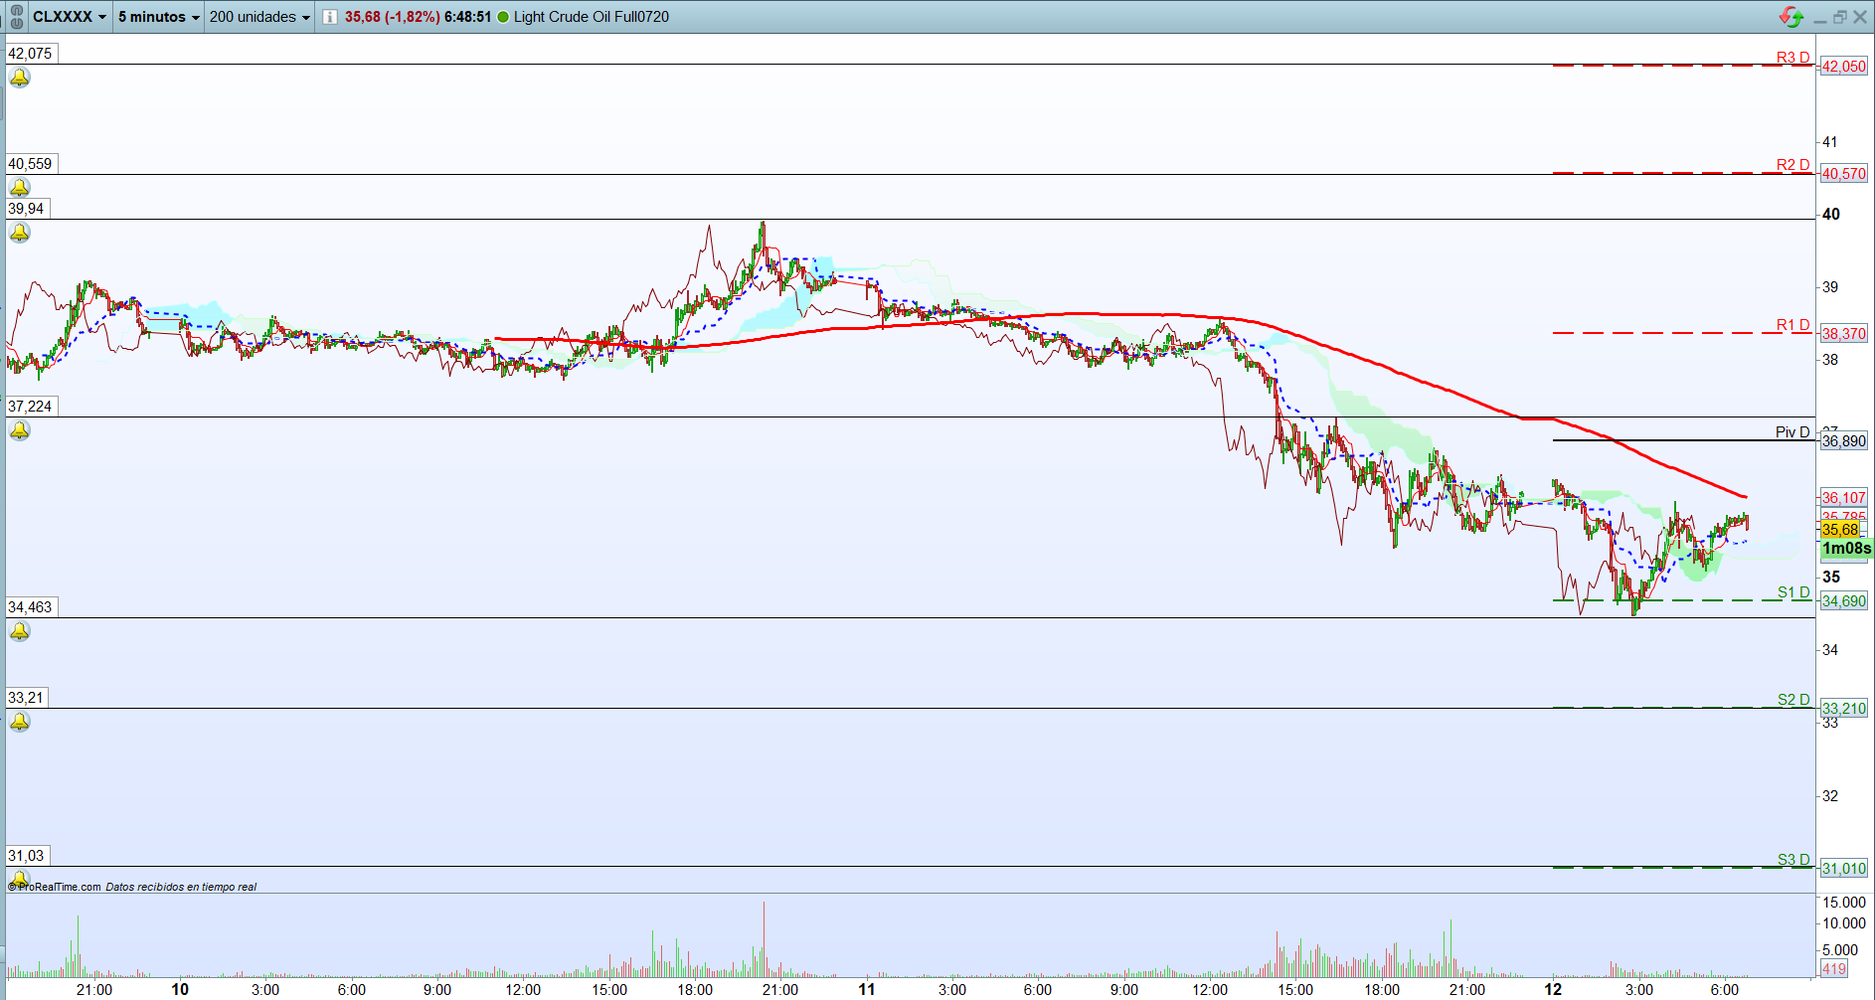Viewport: 1875px width, 1000px height.
Task: Open the CLXXXX instrument dropdown
Action: [69, 17]
